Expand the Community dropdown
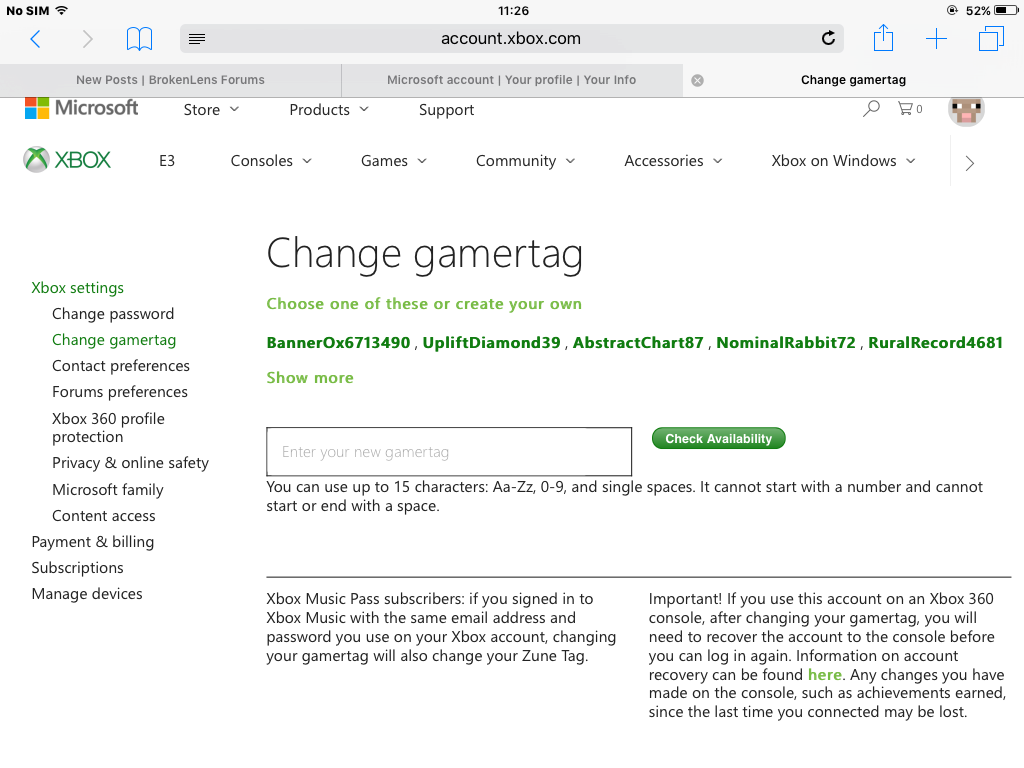Screen dimensions: 1024x768 tap(525, 161)
